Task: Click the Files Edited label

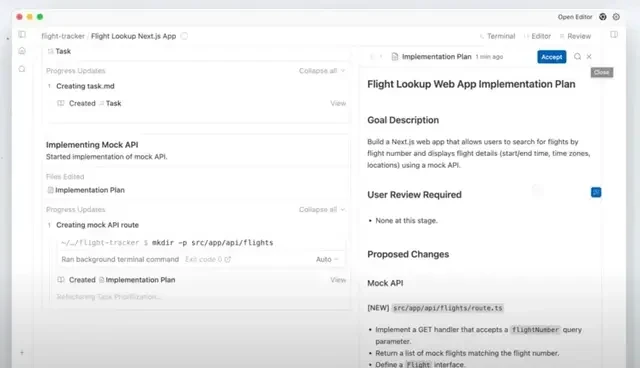Action: (65, 177)
